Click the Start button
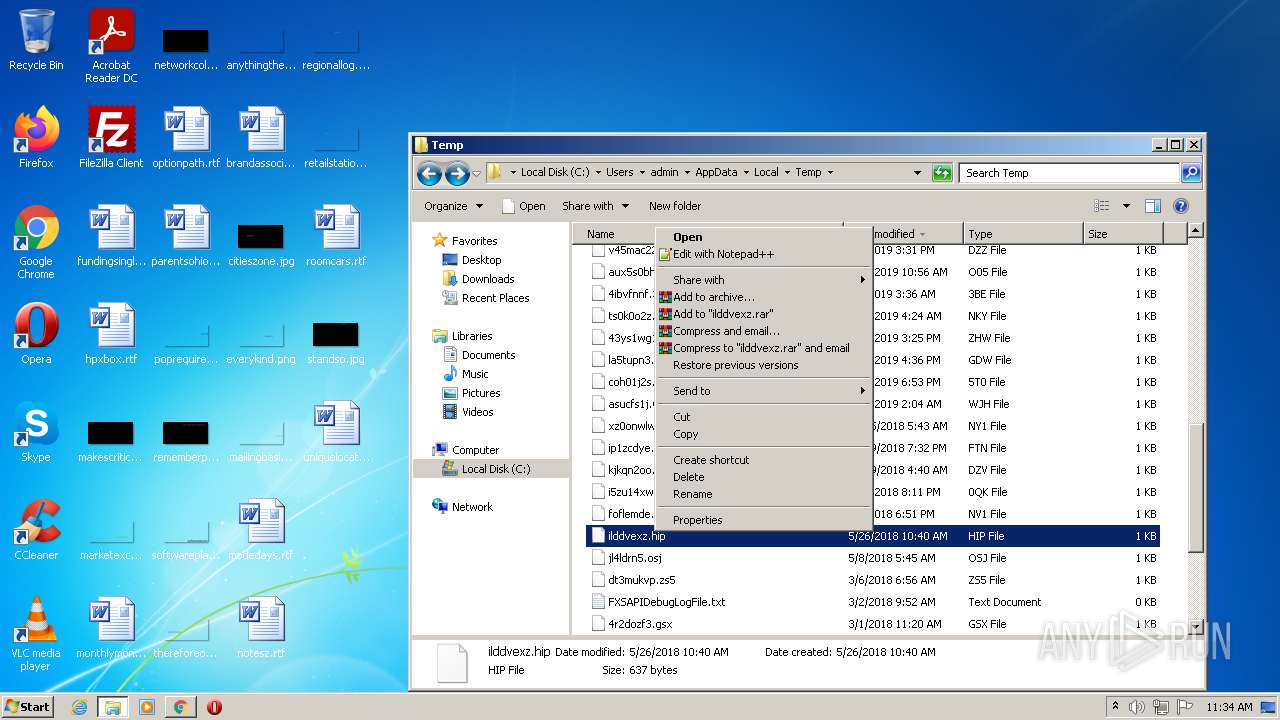This screenshot has width=1280, height=720. click(x=27, y=707)
